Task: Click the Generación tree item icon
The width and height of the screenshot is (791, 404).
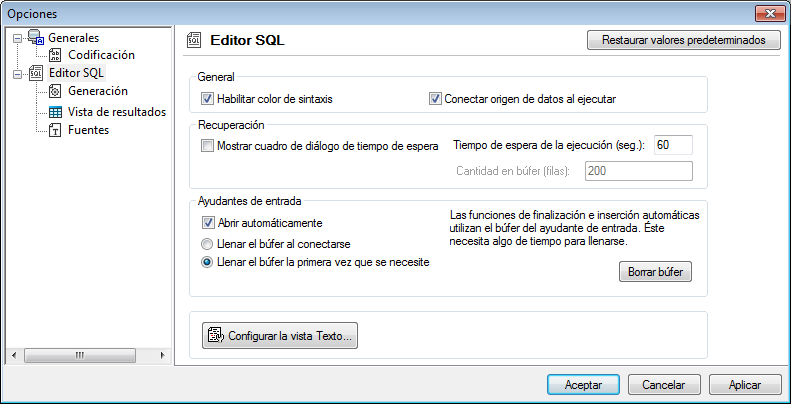Action: pos(56,92)
